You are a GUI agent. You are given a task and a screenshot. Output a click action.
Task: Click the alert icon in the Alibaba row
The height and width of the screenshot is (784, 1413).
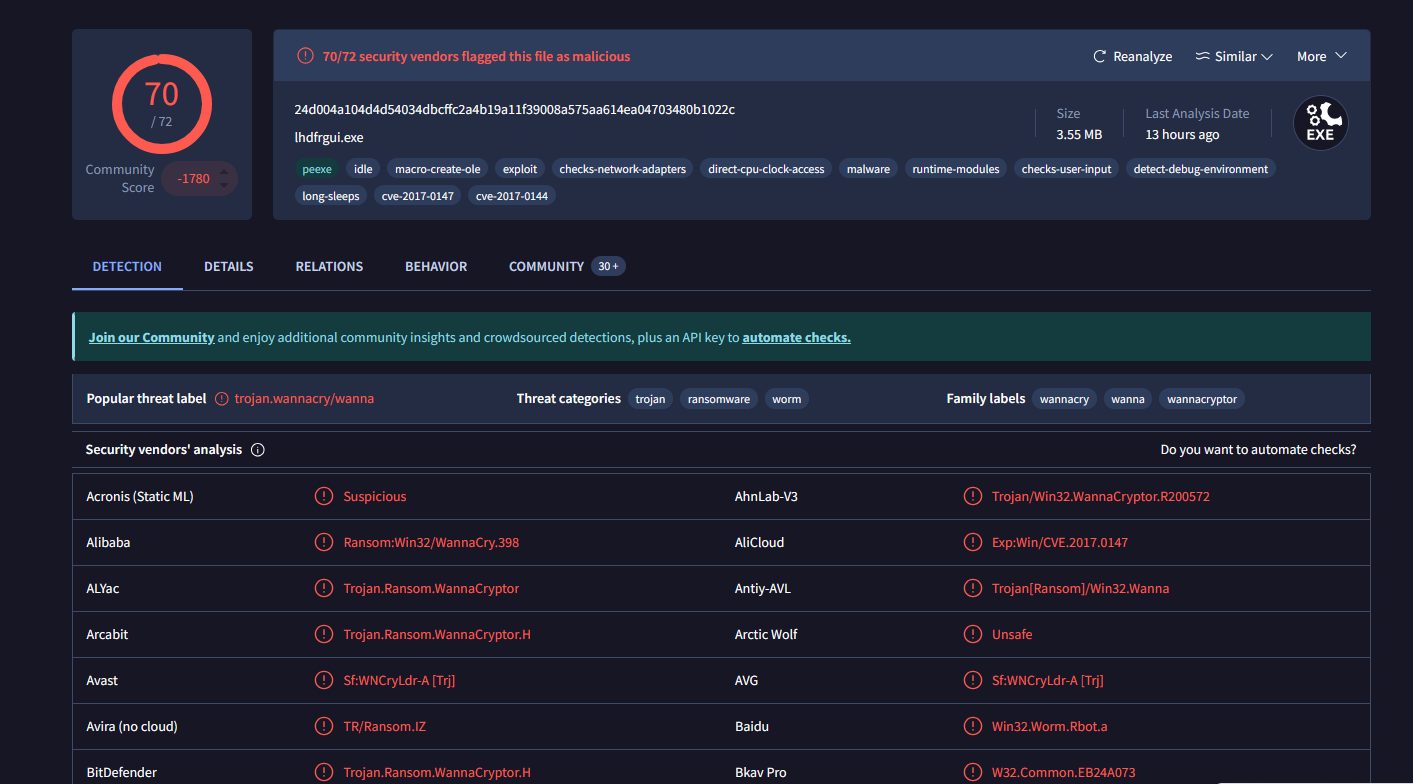coord(324,542)
